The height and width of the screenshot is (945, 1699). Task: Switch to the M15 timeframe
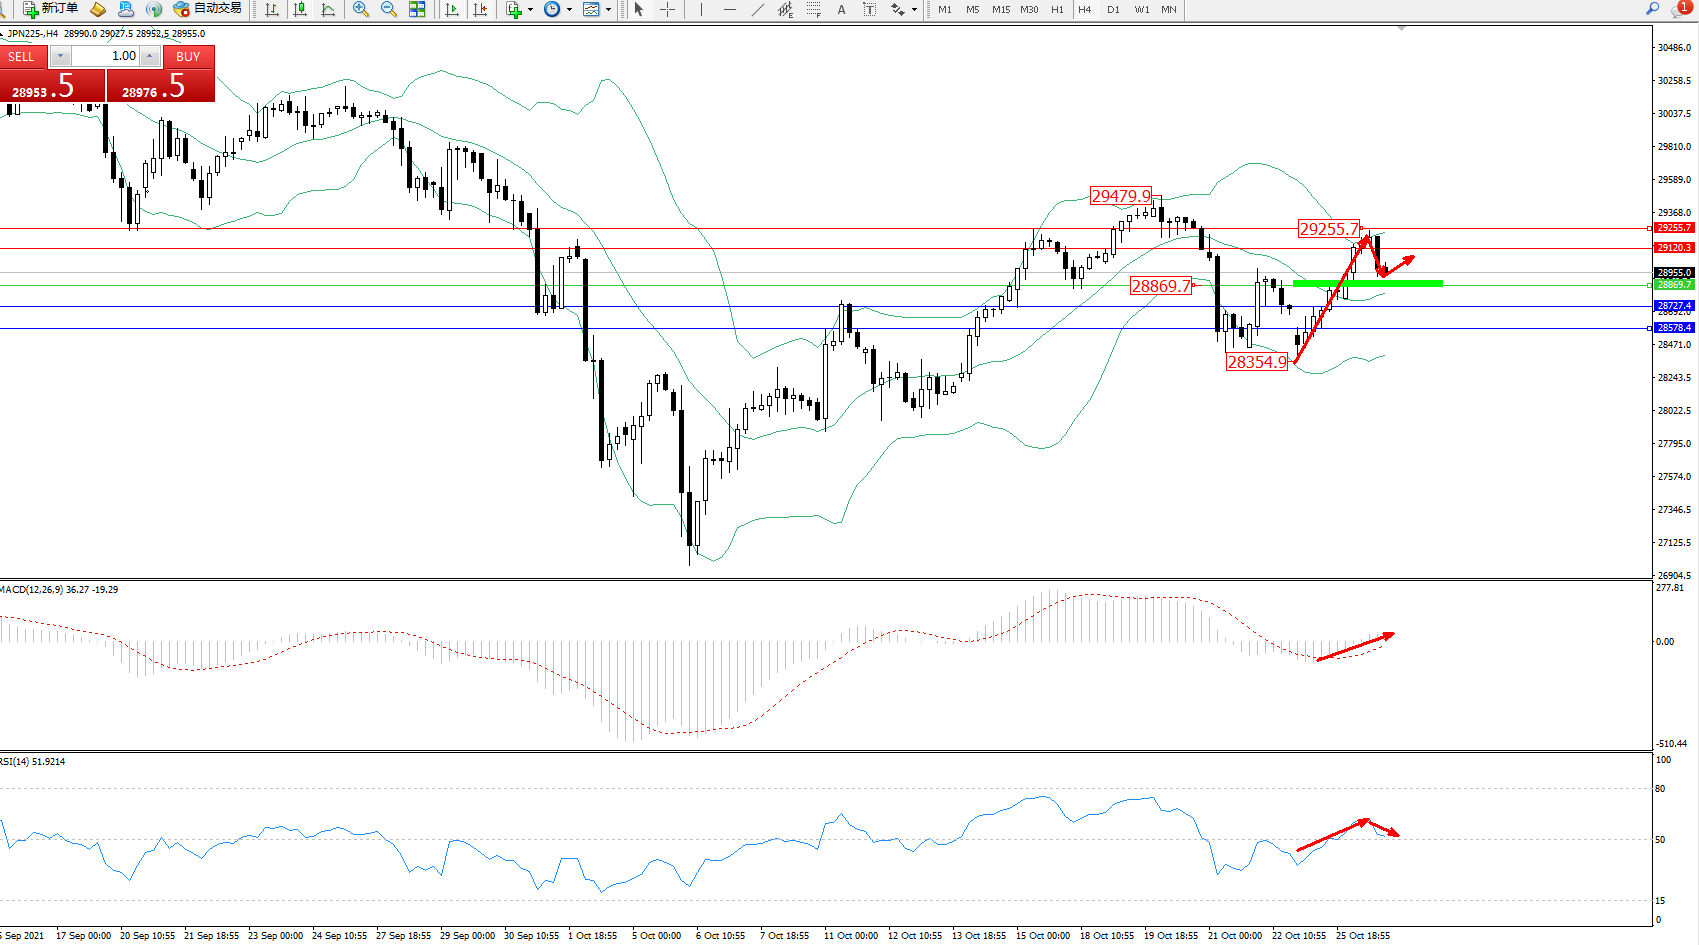1001,9
